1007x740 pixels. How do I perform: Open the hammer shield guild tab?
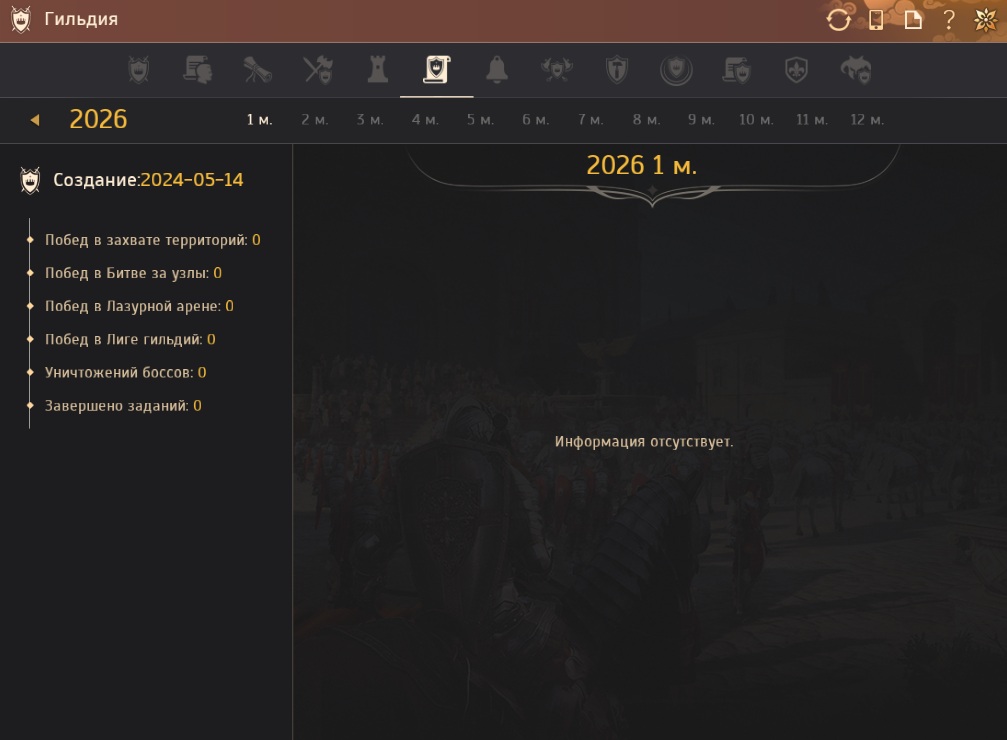[x=616, y=70]
